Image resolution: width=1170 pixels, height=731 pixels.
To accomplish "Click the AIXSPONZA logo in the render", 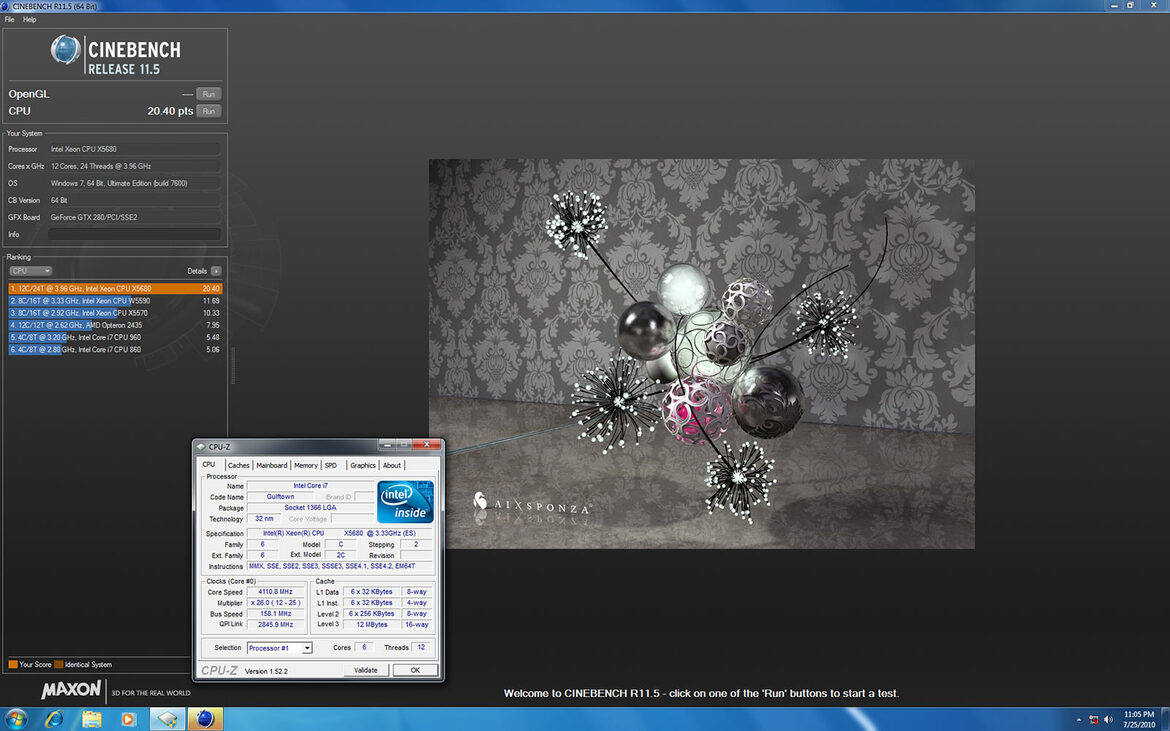I will (x=531, y=504).
